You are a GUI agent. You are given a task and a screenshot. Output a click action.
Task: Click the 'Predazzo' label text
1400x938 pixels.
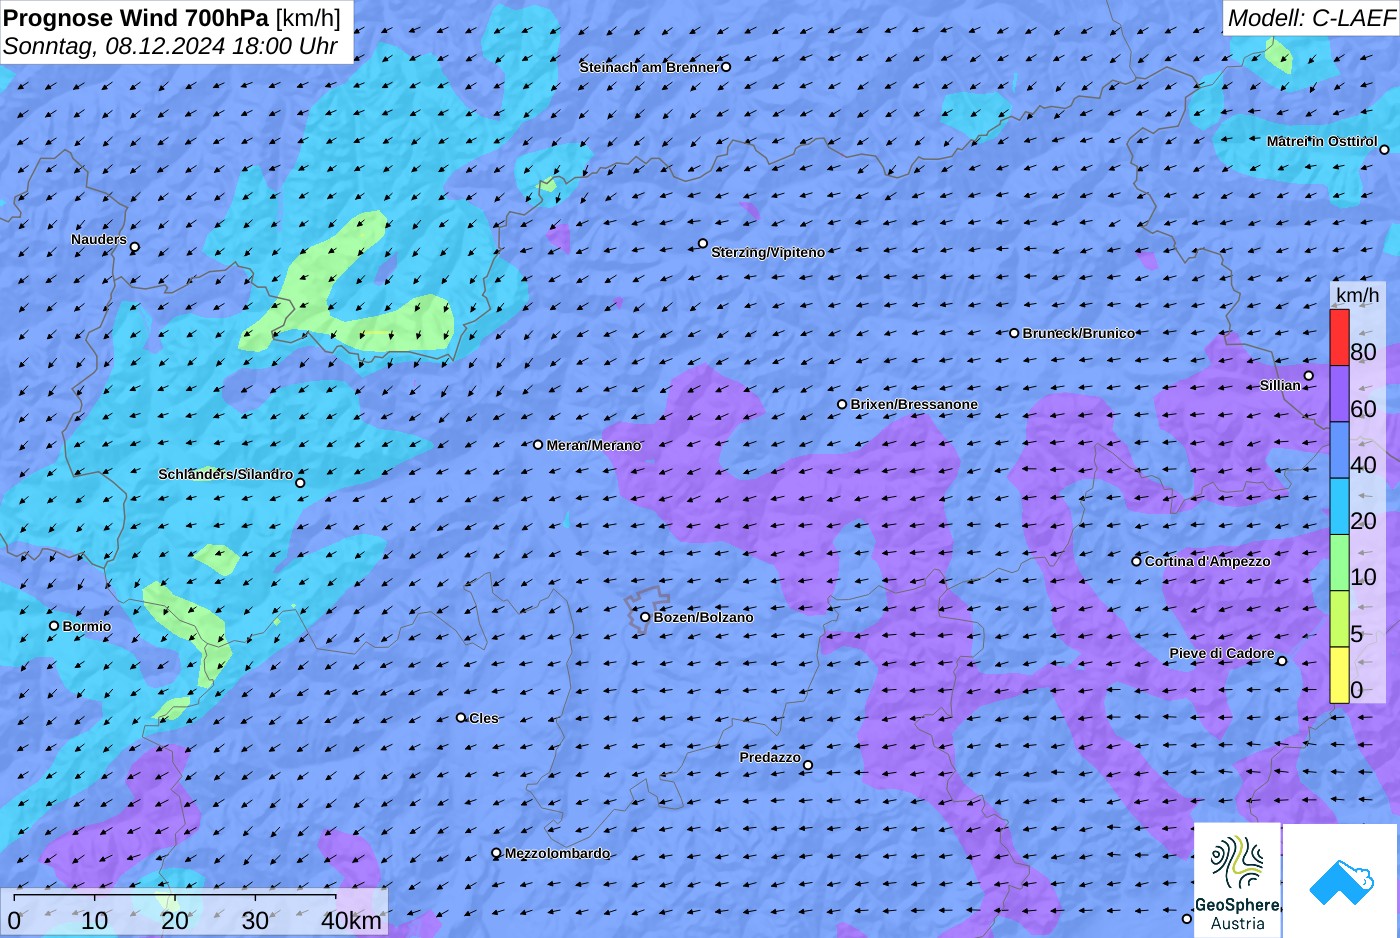pos(770,757)
